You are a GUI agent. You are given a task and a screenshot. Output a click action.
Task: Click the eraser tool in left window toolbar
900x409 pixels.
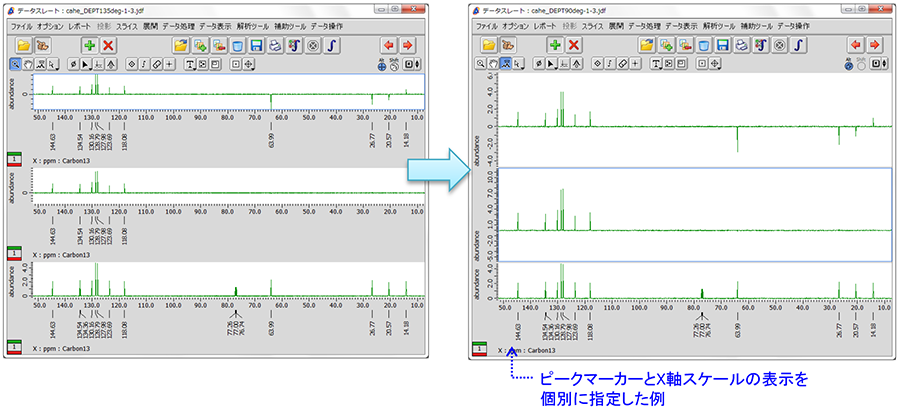point(157,64)
